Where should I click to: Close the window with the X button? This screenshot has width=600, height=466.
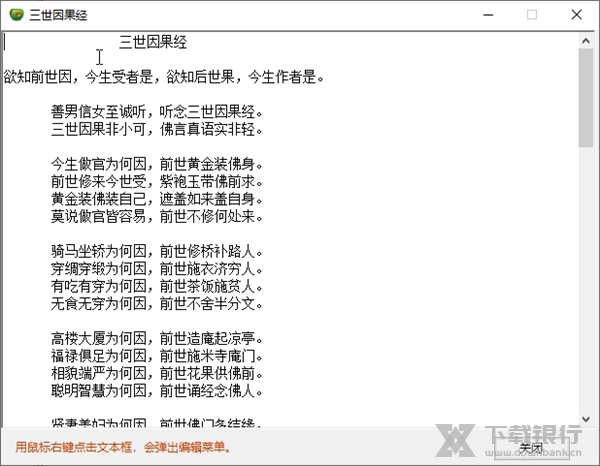(576, 15)
